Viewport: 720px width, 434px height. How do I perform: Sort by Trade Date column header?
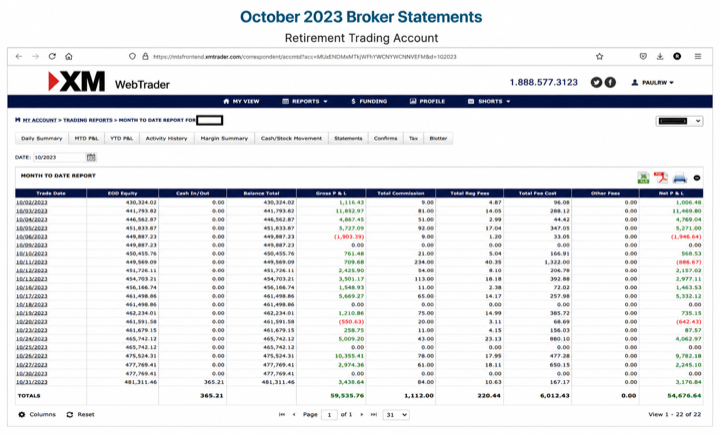51,193
